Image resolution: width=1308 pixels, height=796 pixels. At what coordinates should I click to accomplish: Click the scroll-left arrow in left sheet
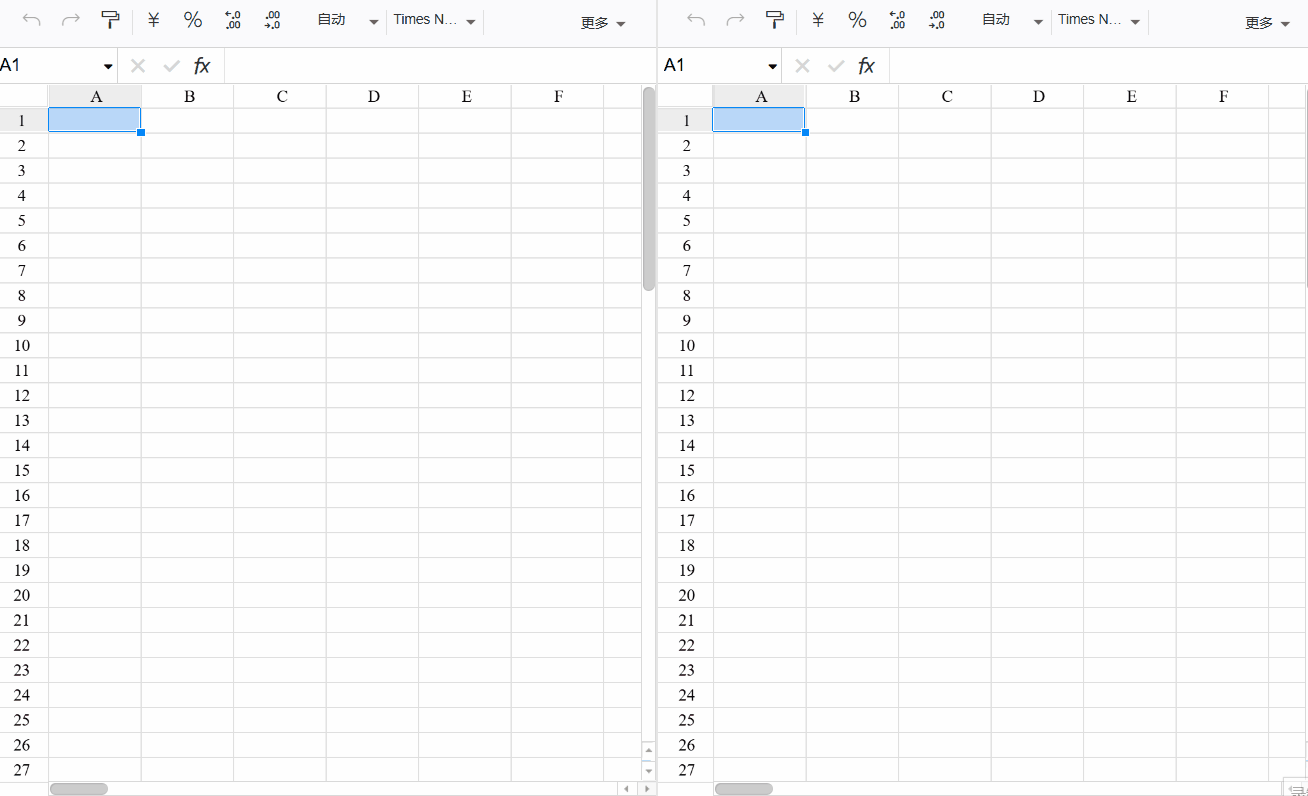626,789
